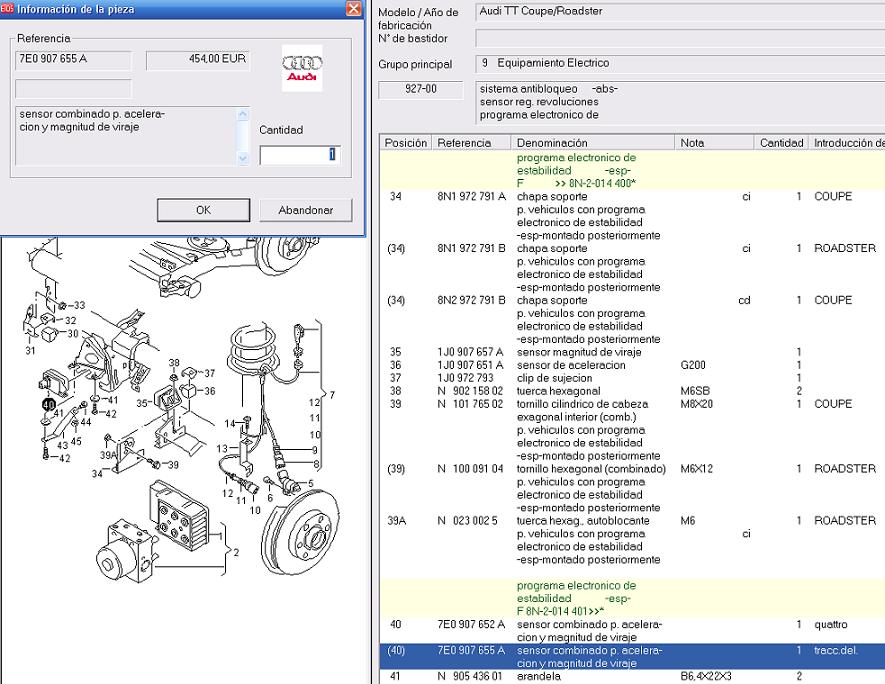Click the Nota column header
The width and height of the screenshot is (885, 684).
tap(714, 143)
